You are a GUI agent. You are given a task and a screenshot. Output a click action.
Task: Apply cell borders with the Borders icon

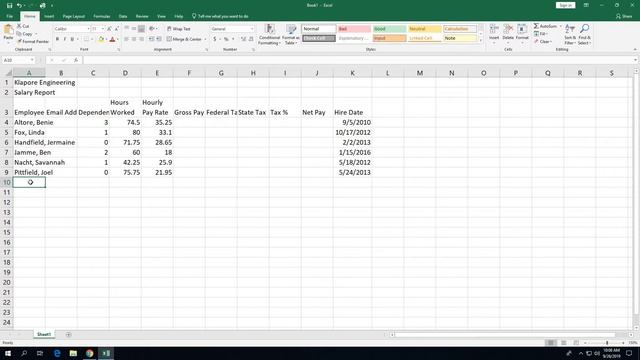click(86, 39)
